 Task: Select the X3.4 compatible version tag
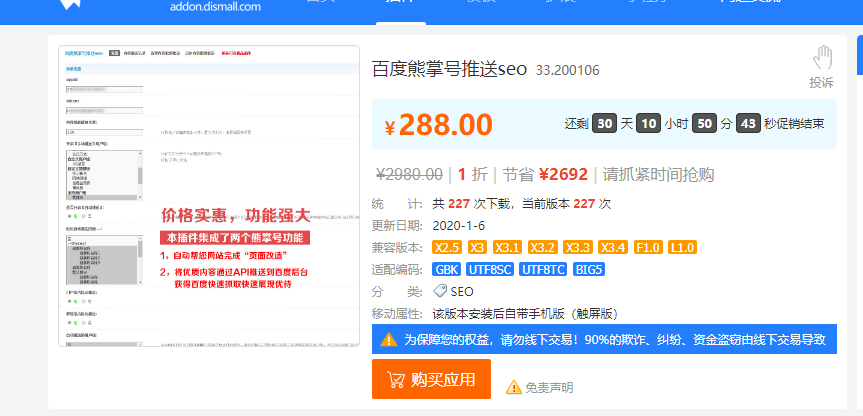[613, 247]
